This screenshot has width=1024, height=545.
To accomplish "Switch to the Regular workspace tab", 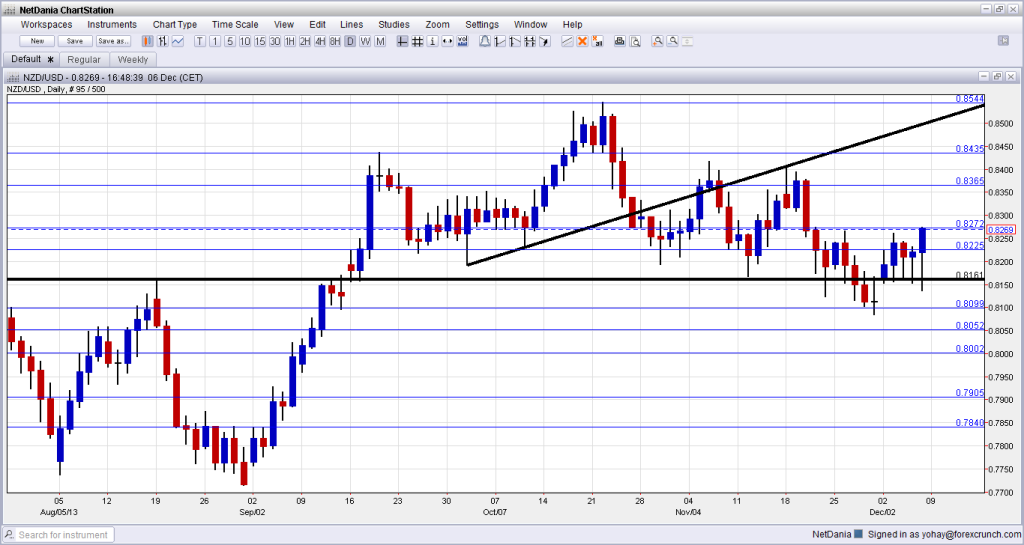I will point(84,59).
